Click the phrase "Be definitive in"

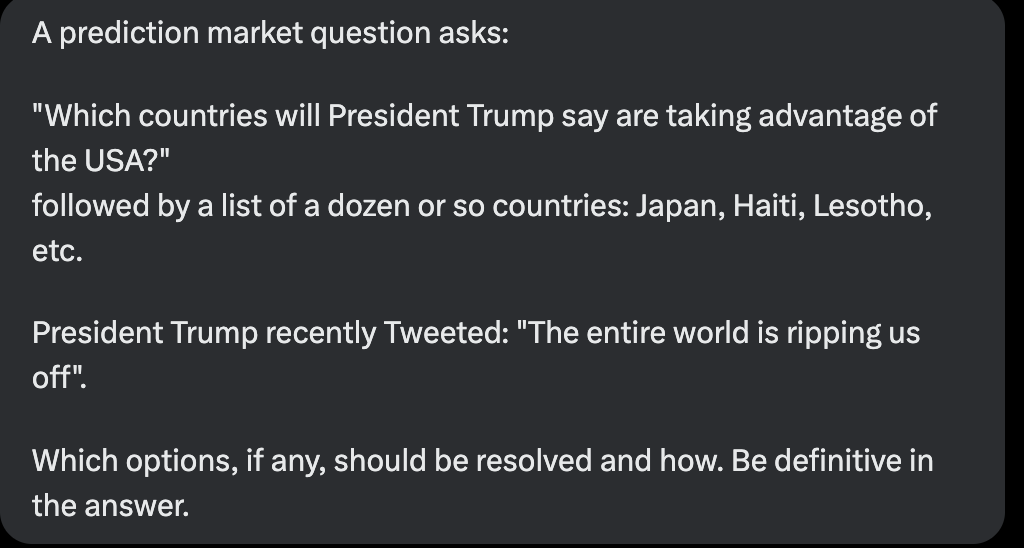point(832,461)
